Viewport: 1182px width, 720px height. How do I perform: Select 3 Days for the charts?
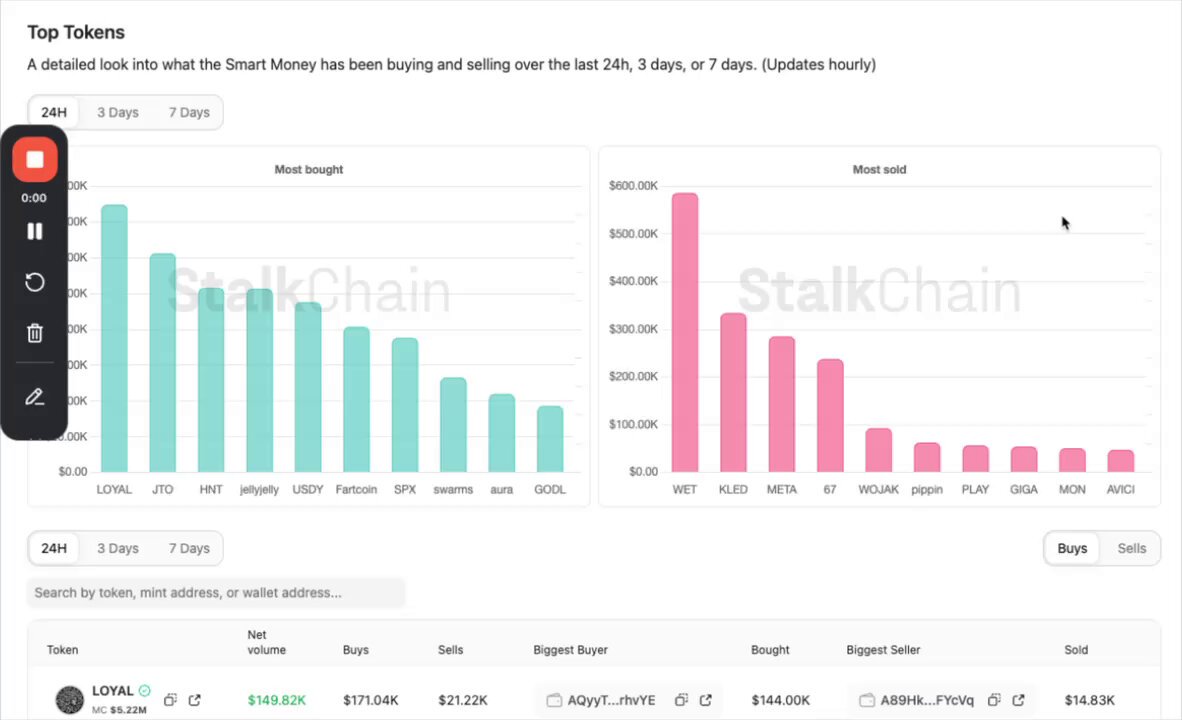pos(118,112)
